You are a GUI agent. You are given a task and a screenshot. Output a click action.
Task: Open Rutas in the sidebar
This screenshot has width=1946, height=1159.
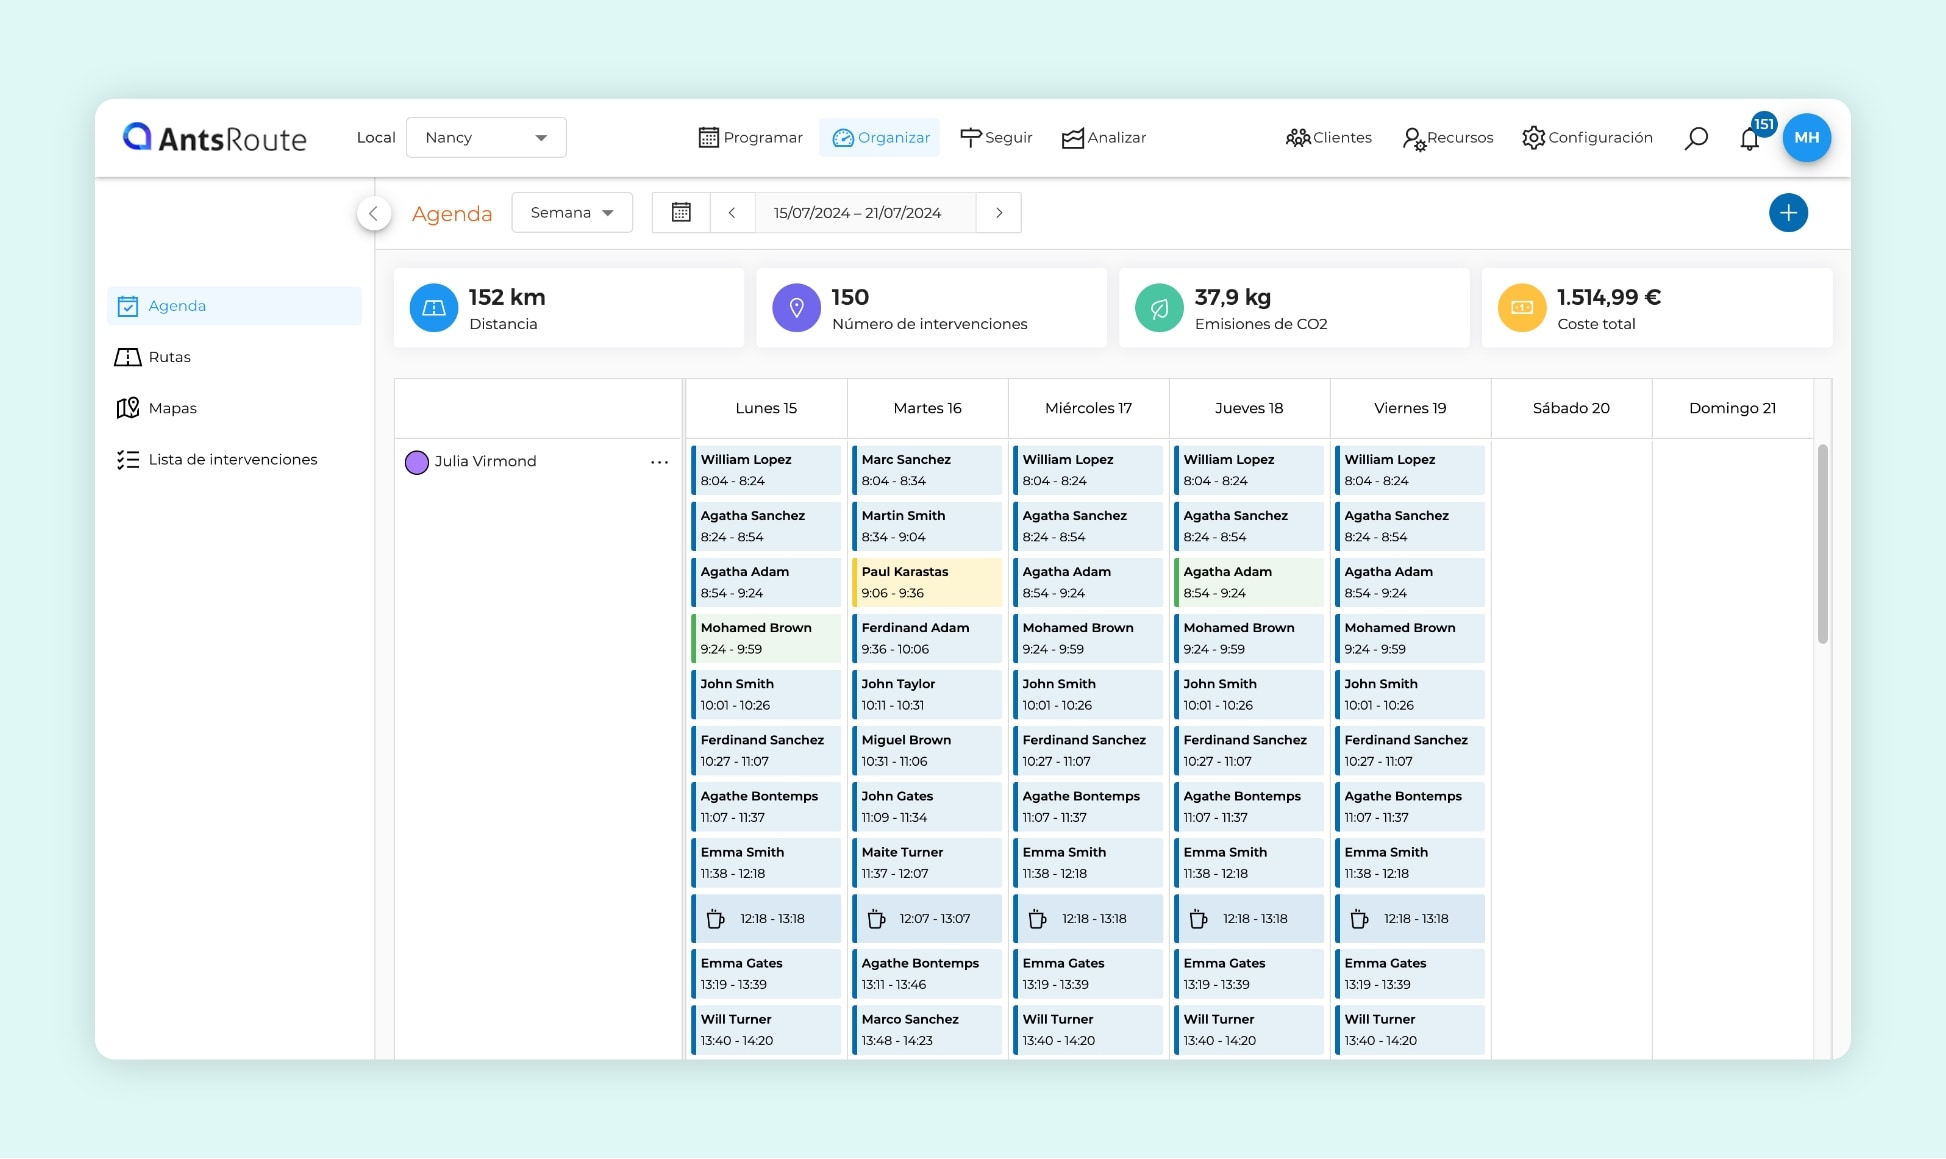[x=169, y=357]
